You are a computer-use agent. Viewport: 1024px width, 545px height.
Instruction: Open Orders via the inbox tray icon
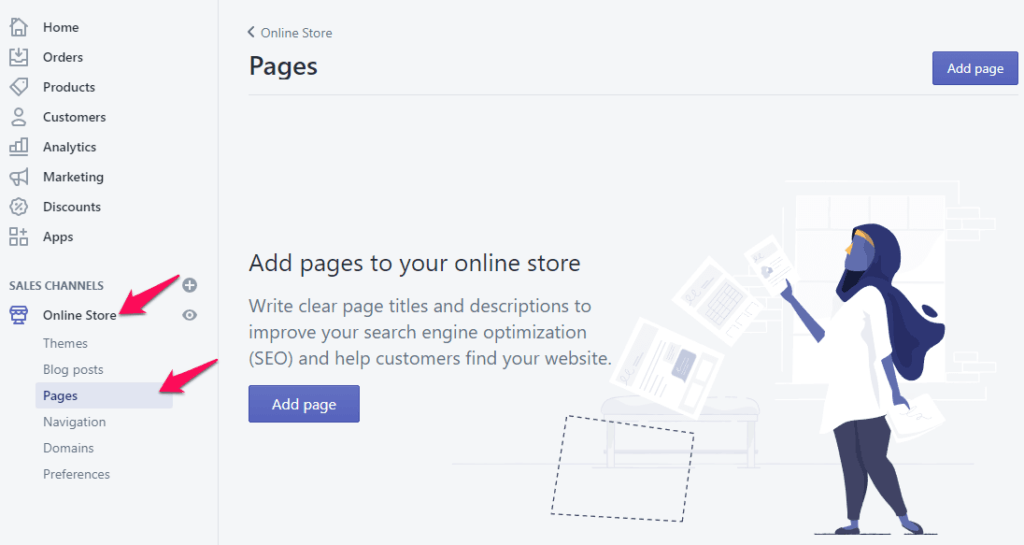pos(18,57)
